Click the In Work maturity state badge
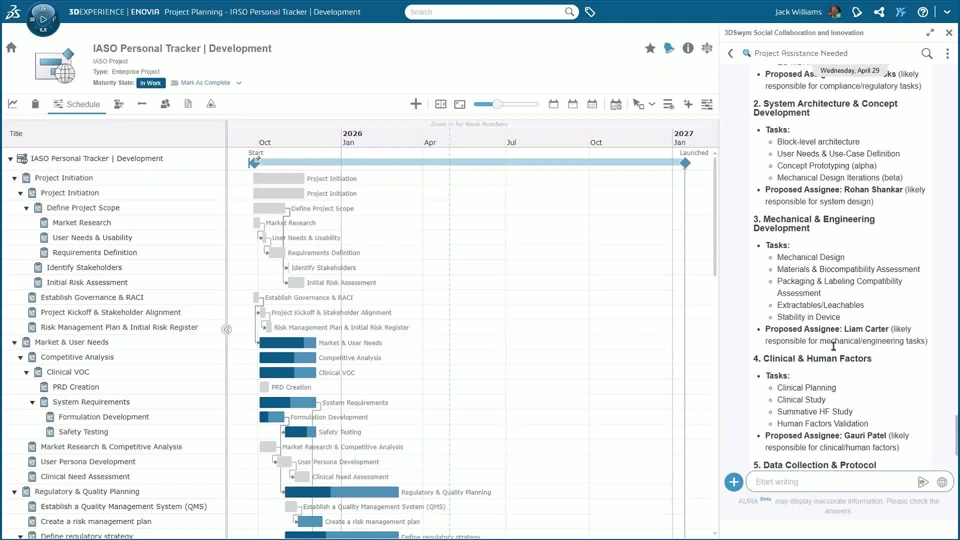 151,83
